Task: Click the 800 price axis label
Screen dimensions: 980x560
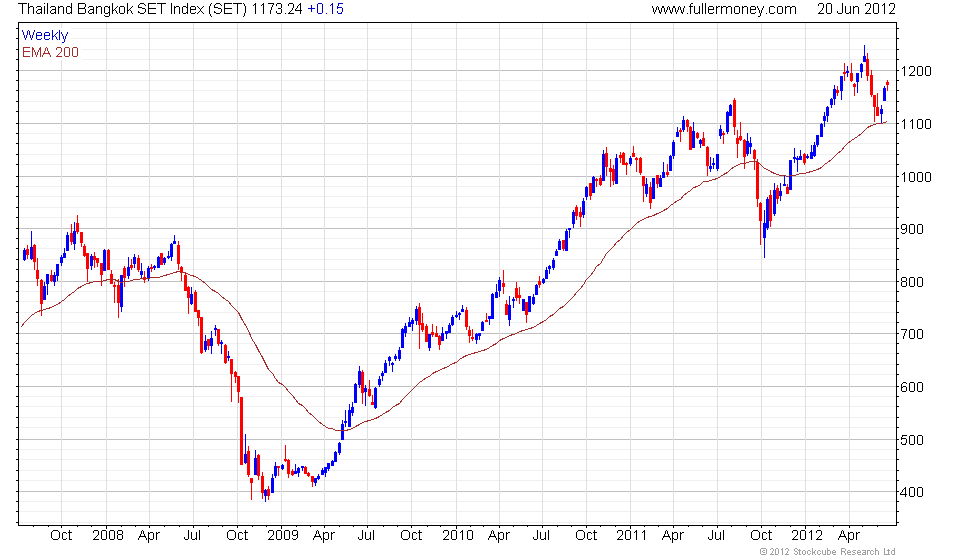Action: [912, 282]
